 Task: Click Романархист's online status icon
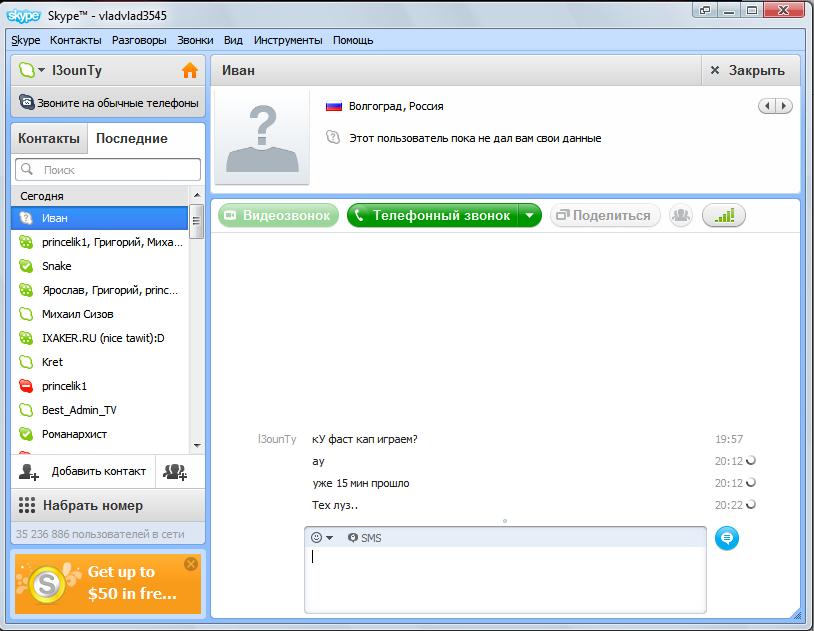(26, 434)
